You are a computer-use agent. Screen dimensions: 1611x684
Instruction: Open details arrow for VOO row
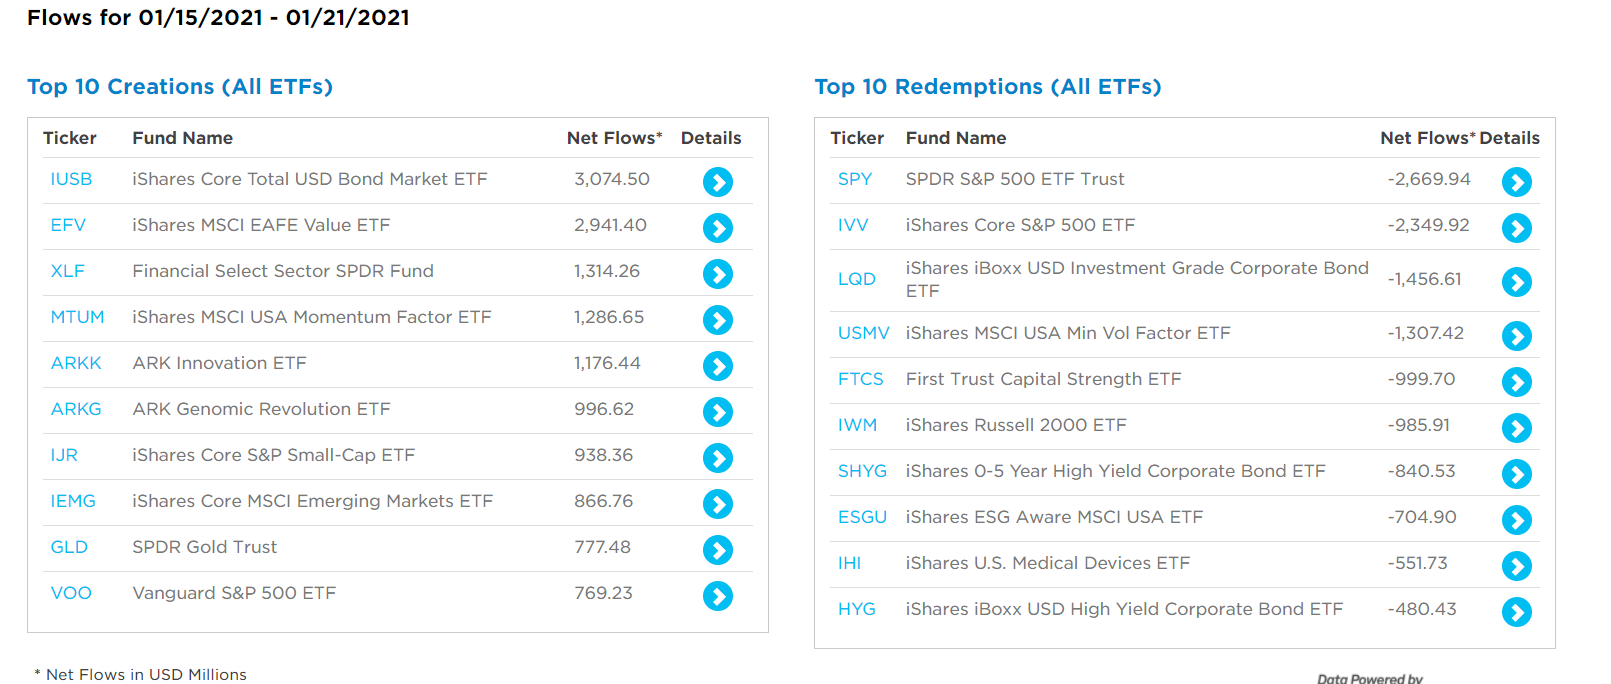click(718, 596)
